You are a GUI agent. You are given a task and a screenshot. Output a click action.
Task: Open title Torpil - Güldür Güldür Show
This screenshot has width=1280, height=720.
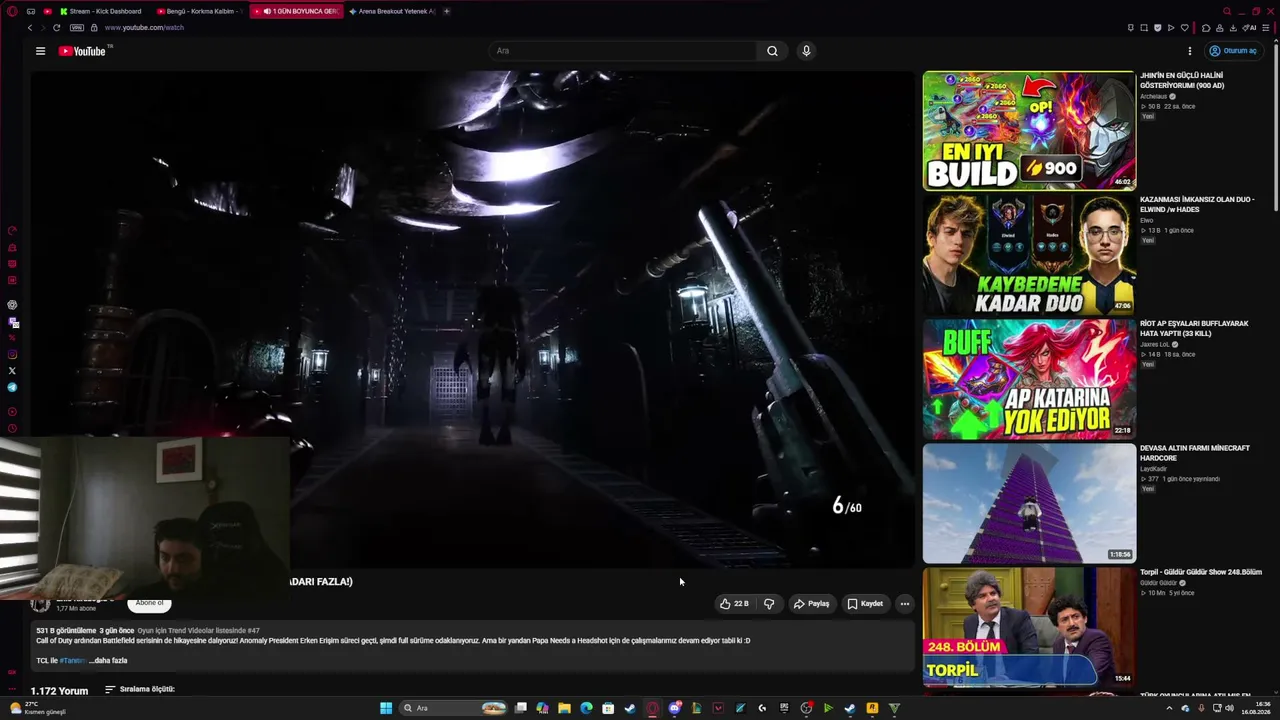tap(1201, 573)
